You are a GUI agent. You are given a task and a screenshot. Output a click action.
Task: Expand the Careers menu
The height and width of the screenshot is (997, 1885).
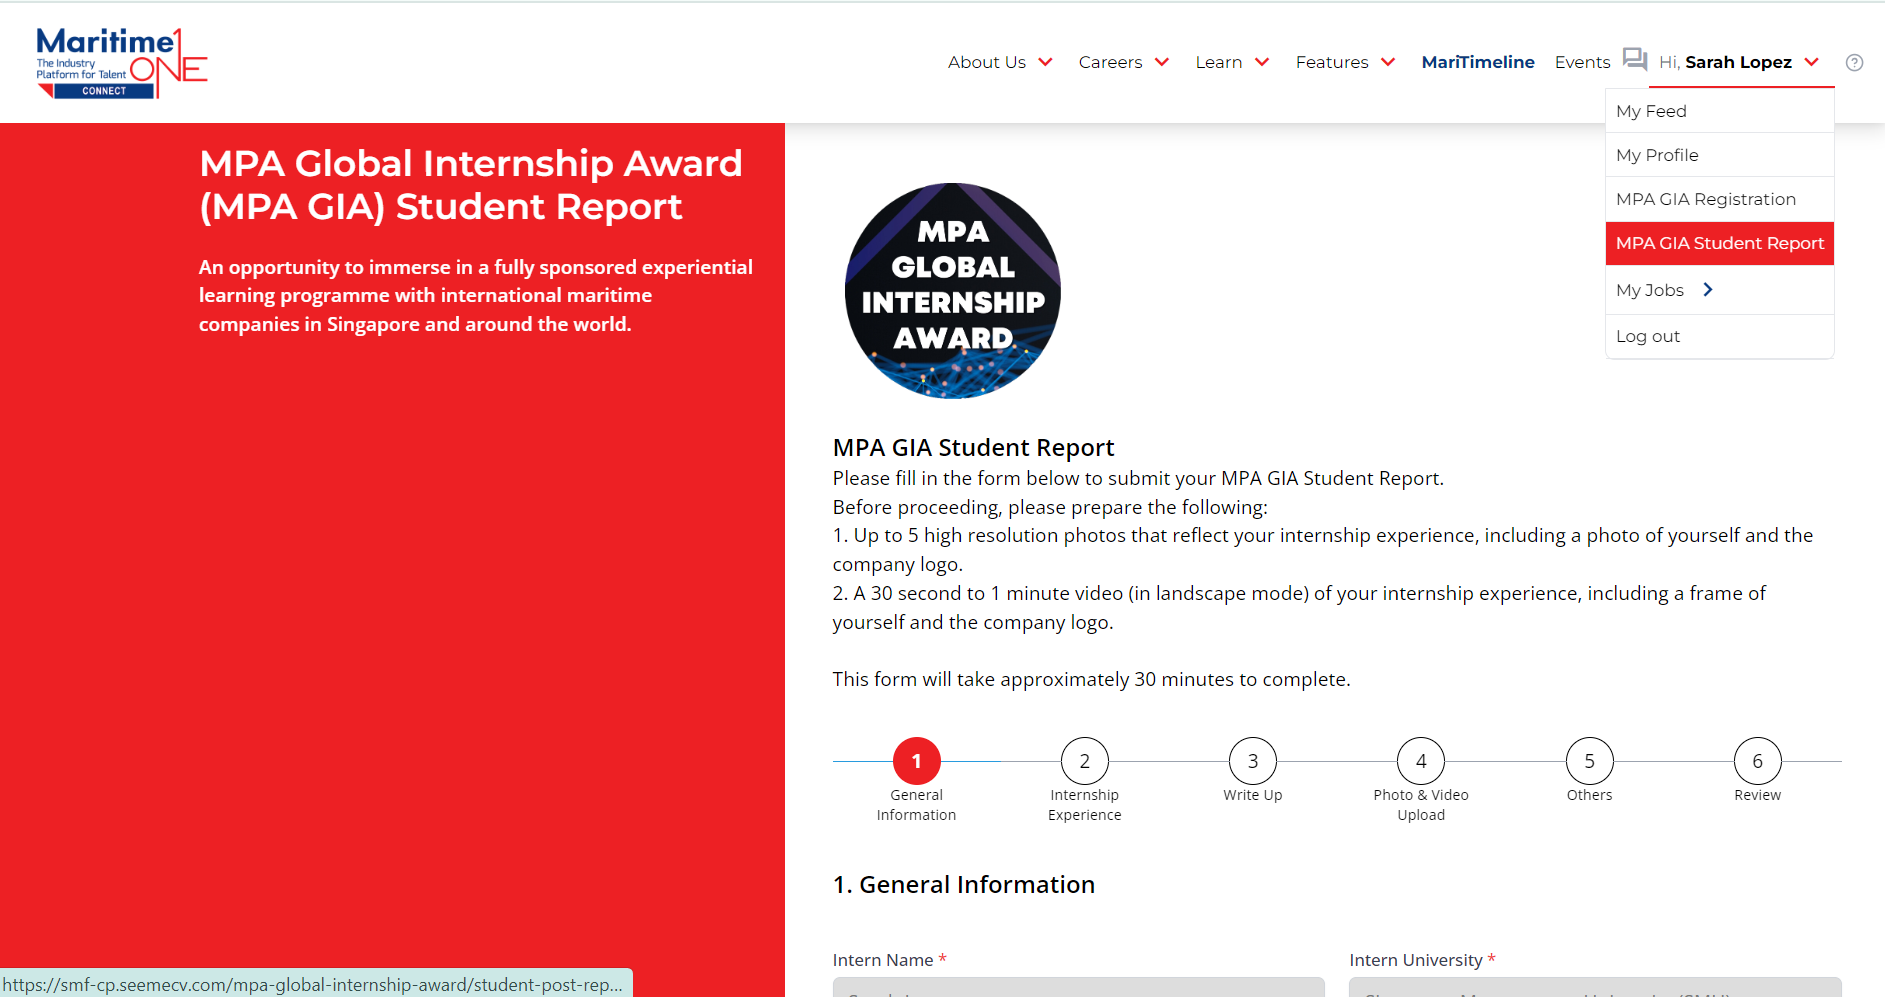(1124, 62)
